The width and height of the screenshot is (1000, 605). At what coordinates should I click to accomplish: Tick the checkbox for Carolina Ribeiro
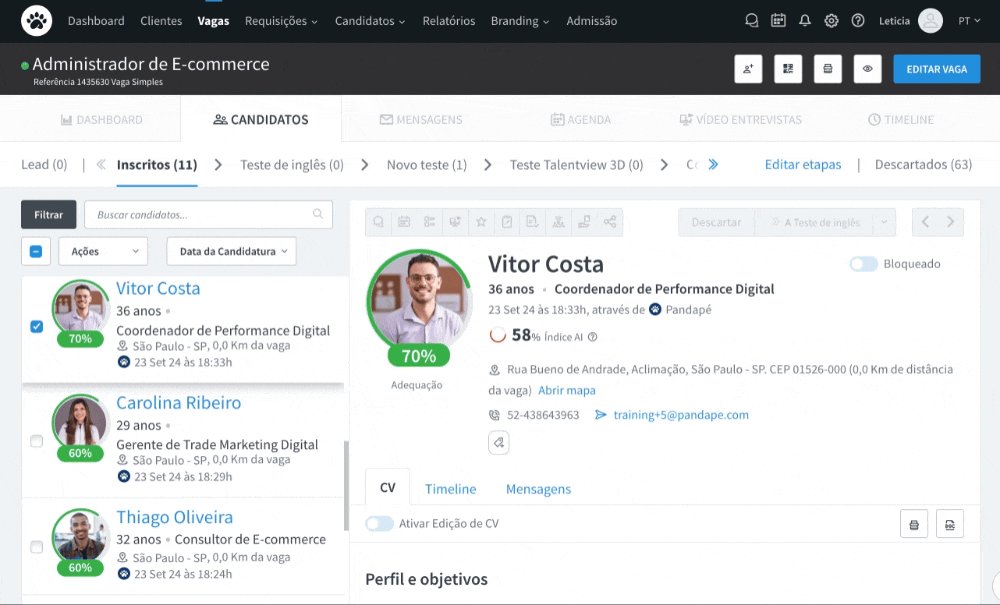click(37, 441)
